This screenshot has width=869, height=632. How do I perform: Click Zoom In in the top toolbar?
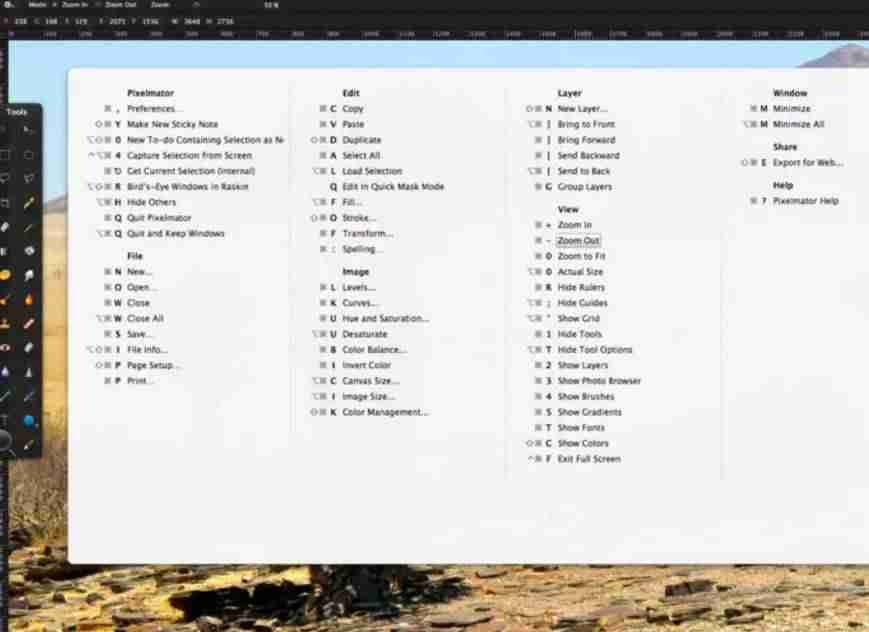point(75,4)
